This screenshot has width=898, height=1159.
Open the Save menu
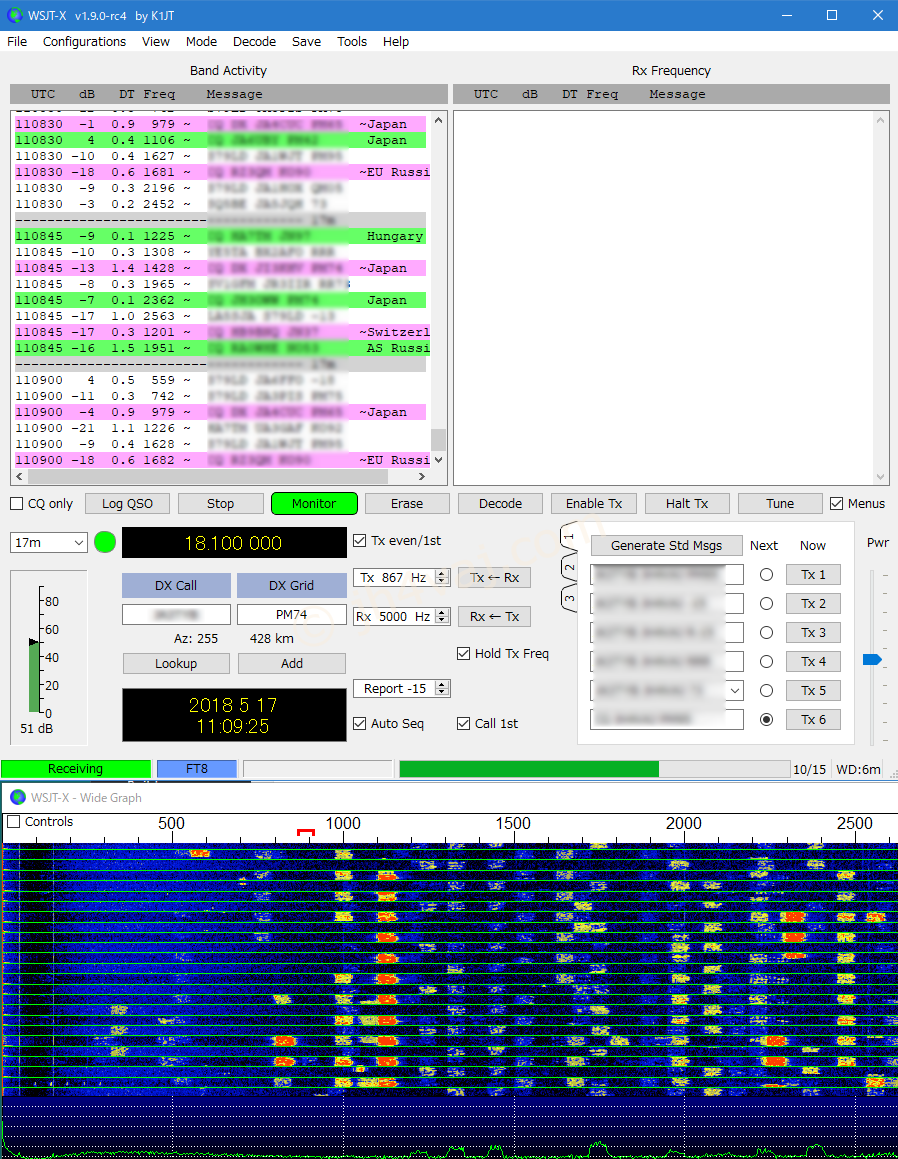point(306,41)
